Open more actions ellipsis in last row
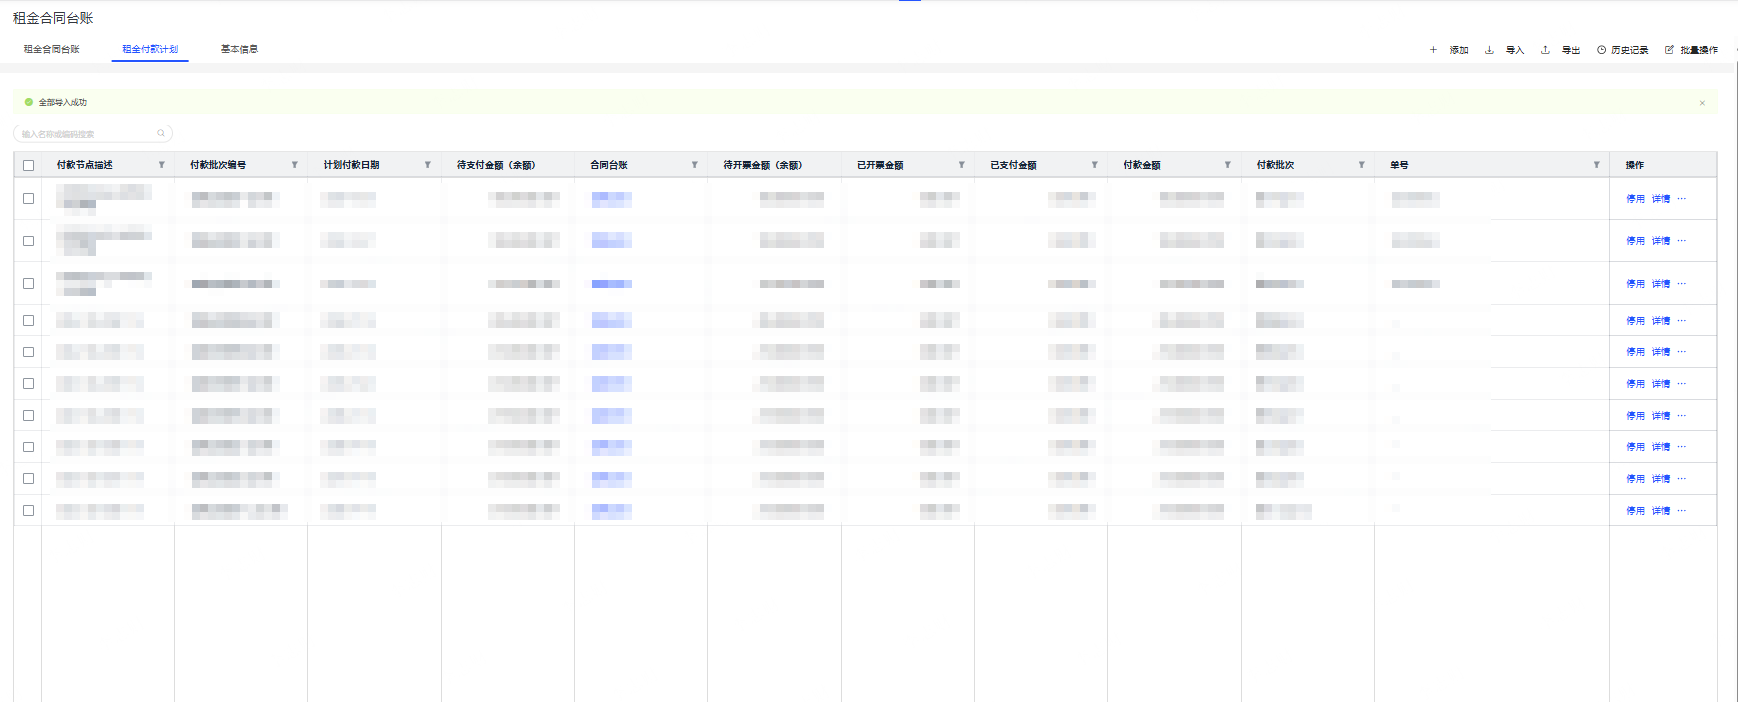 (x=1682, y=511)
